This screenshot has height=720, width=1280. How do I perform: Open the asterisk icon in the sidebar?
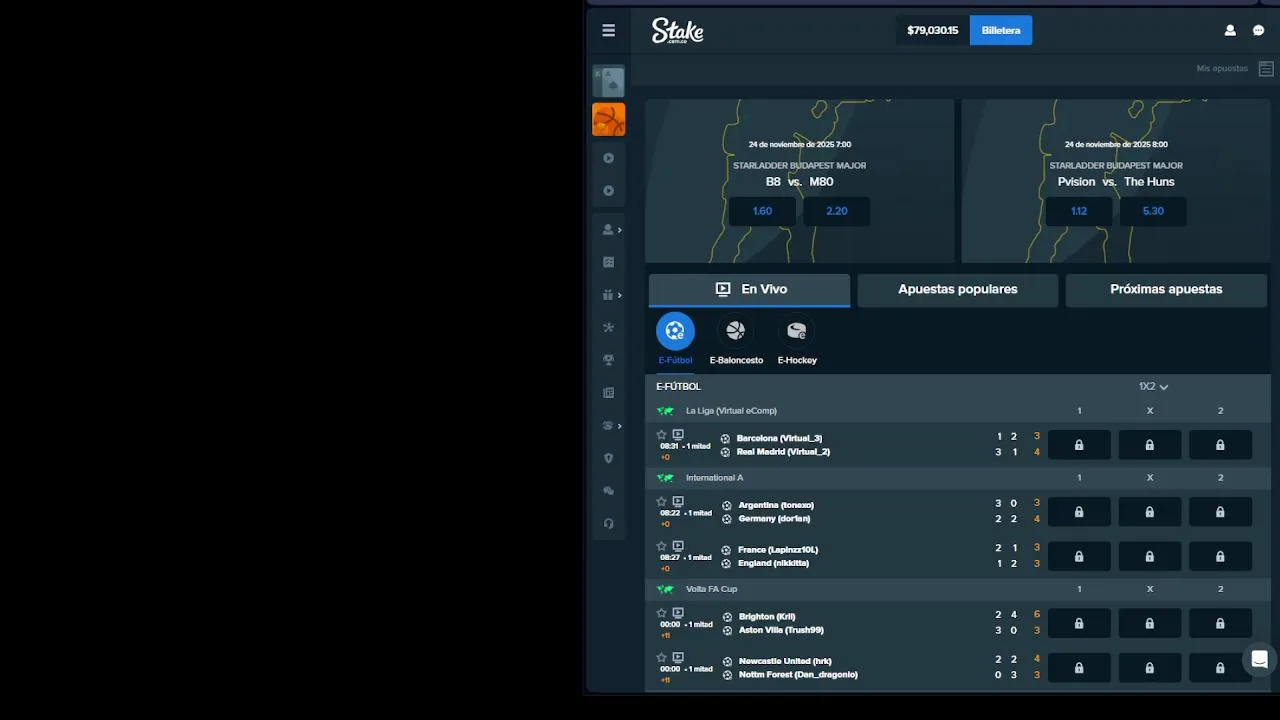[608, 327]
